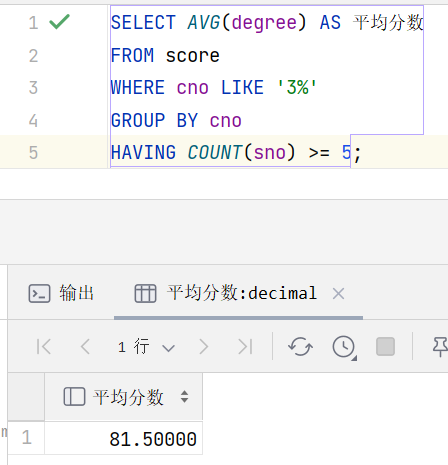This screenshot has height=465, width=448.
Task: Click the 平均分数 column header
Action: tap(123, 397)
